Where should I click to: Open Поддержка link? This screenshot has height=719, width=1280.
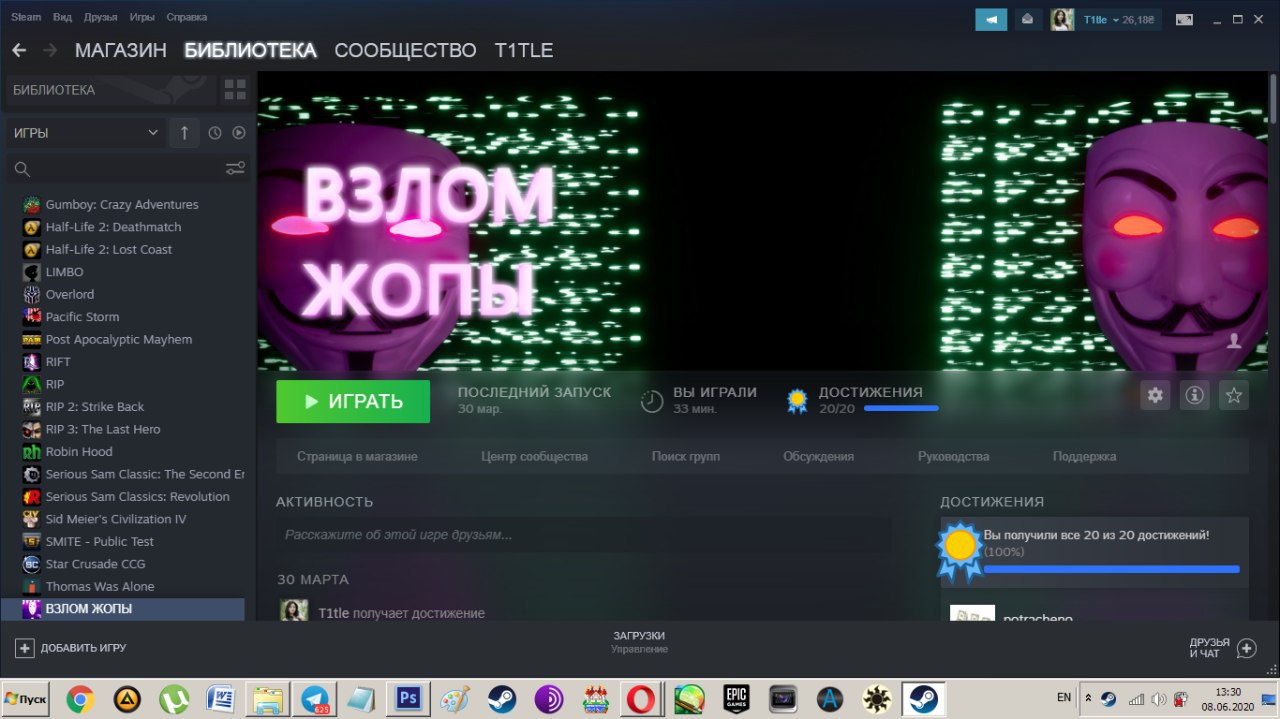[1084, 456]
